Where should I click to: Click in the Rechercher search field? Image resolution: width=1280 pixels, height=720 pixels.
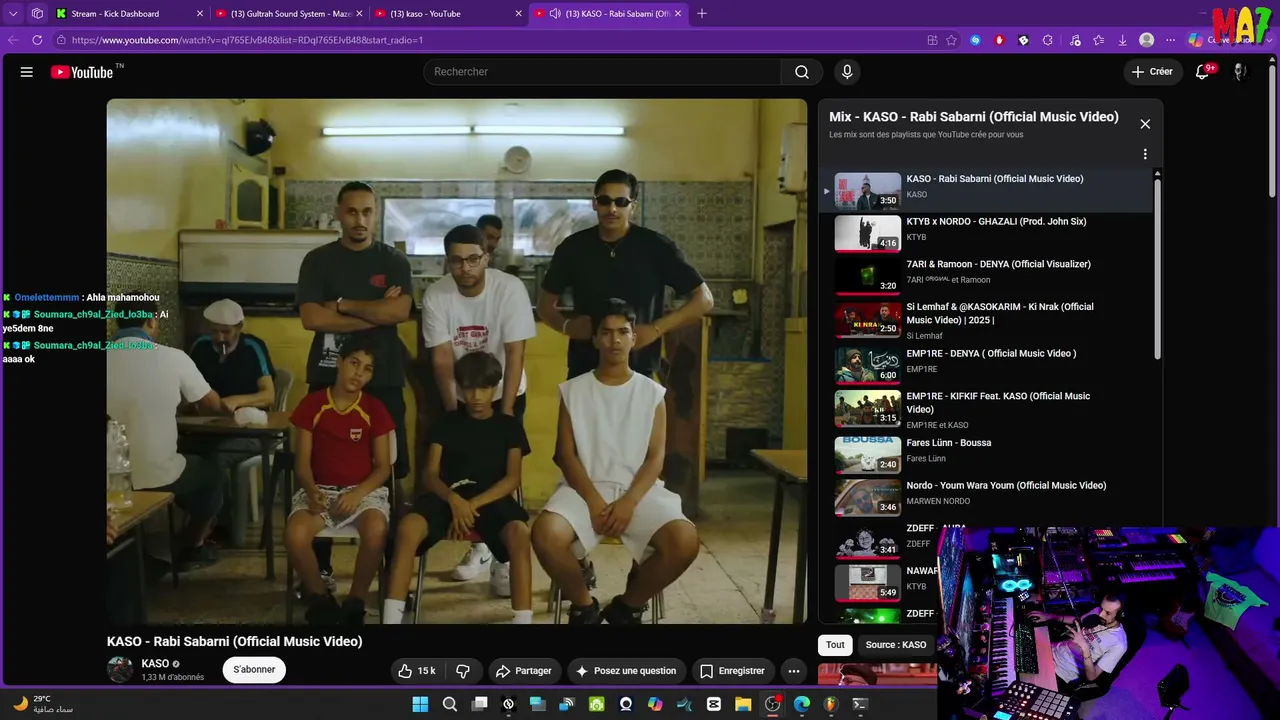[x=603, y=72]
